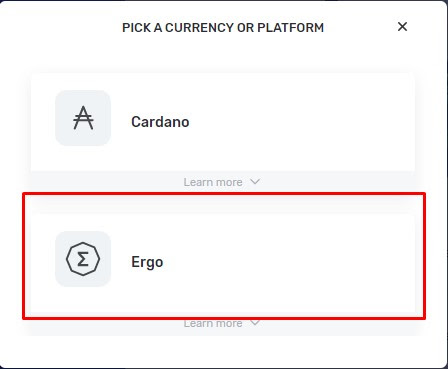The image size is (448, 369).
Task: Click the Ergo sigma logo icon
Action: (83, 259)
